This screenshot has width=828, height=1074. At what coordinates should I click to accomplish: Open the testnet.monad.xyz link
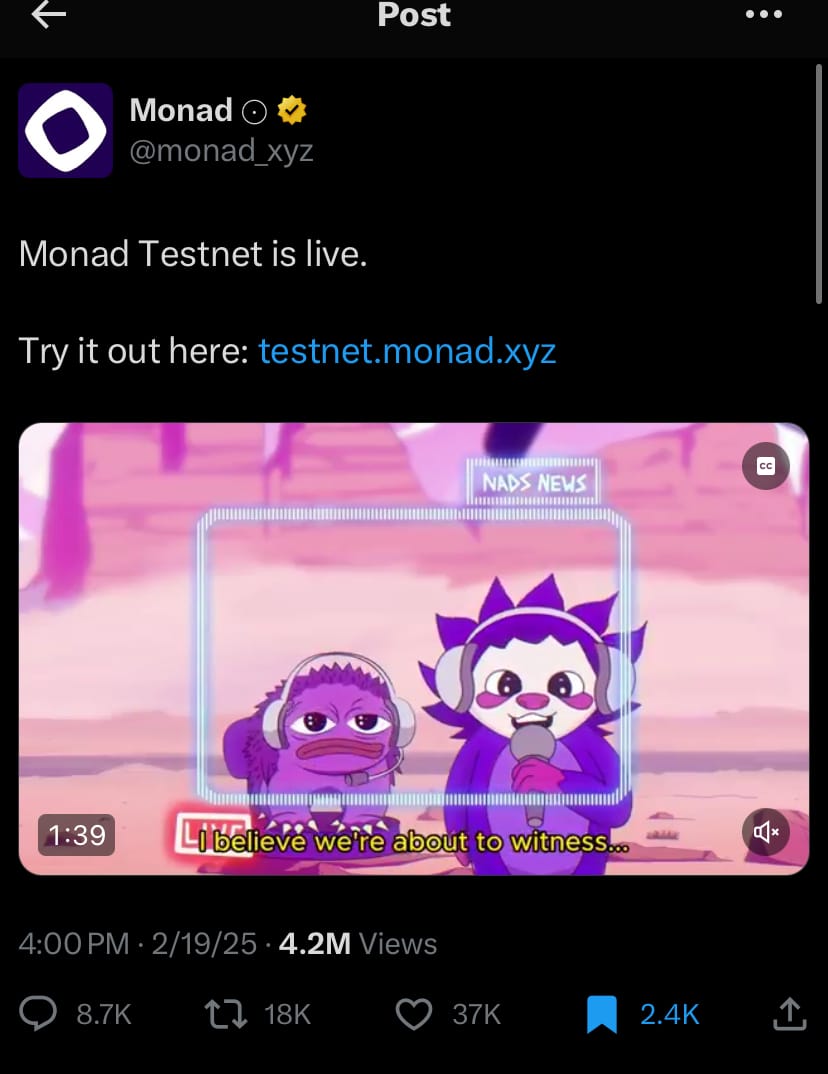point(407,351)
